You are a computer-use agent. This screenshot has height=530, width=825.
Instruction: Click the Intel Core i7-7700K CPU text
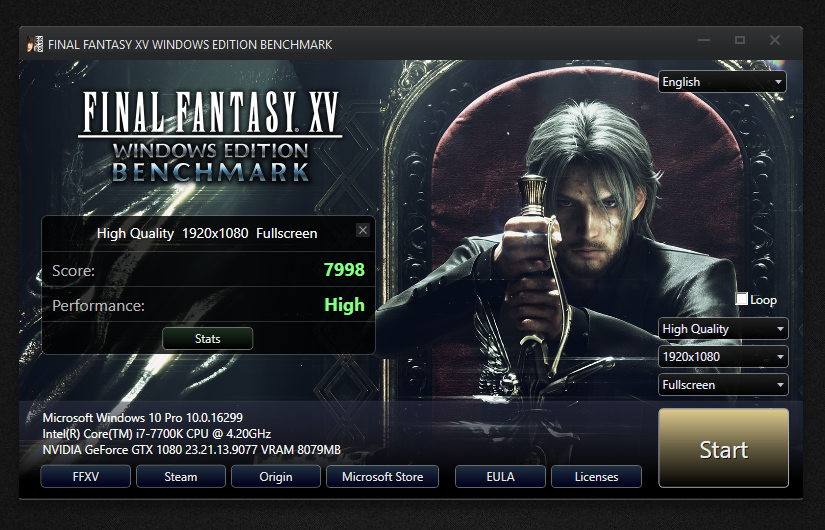point(157,434)
